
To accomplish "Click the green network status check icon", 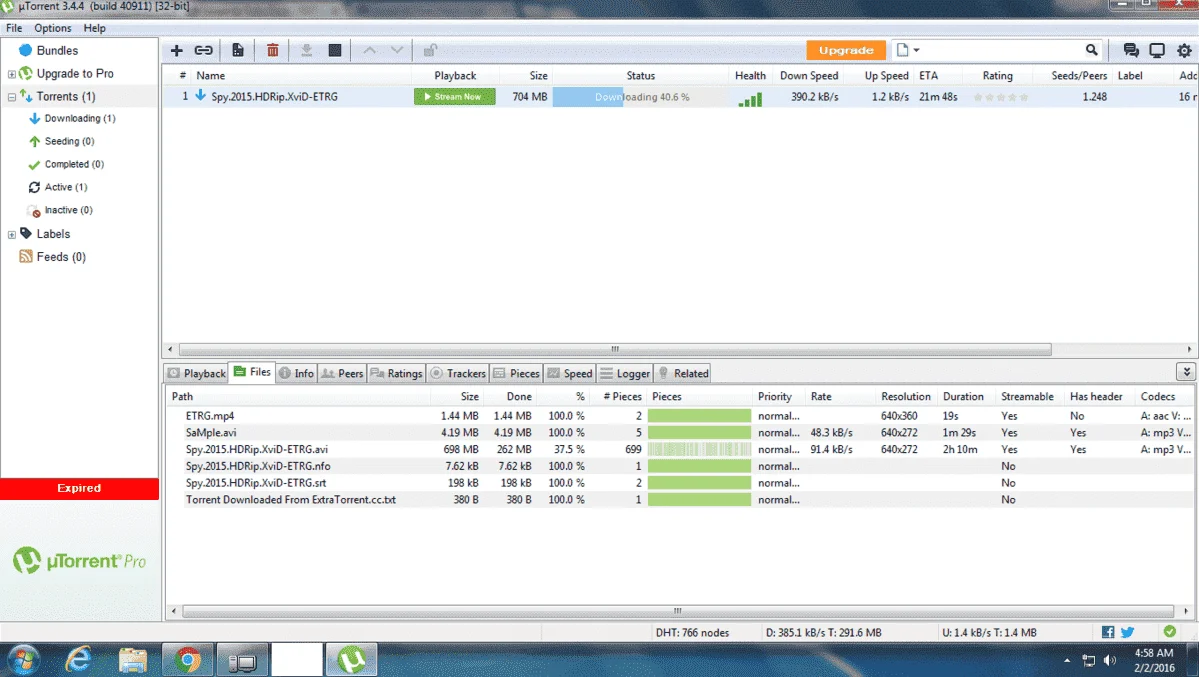I will coord(1169,632).
